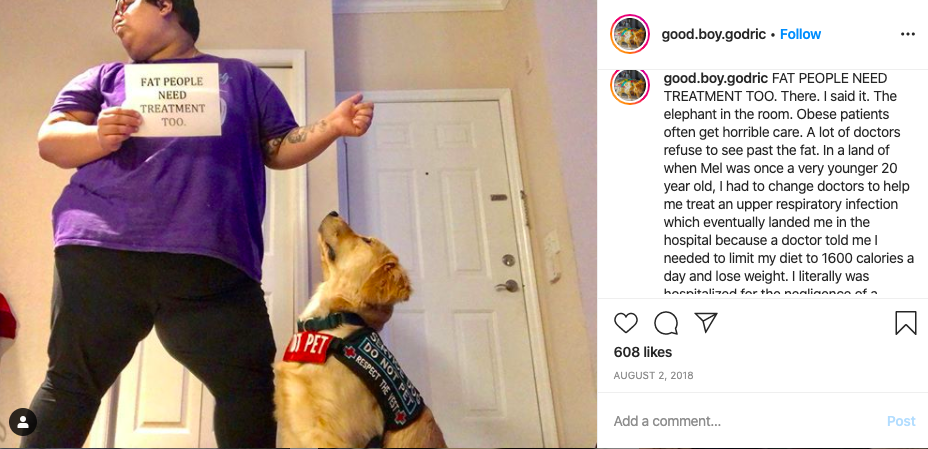Click the dog's DO NOT PET service vest
This screenshot has height=449, width=928.
tap(367, 373)
